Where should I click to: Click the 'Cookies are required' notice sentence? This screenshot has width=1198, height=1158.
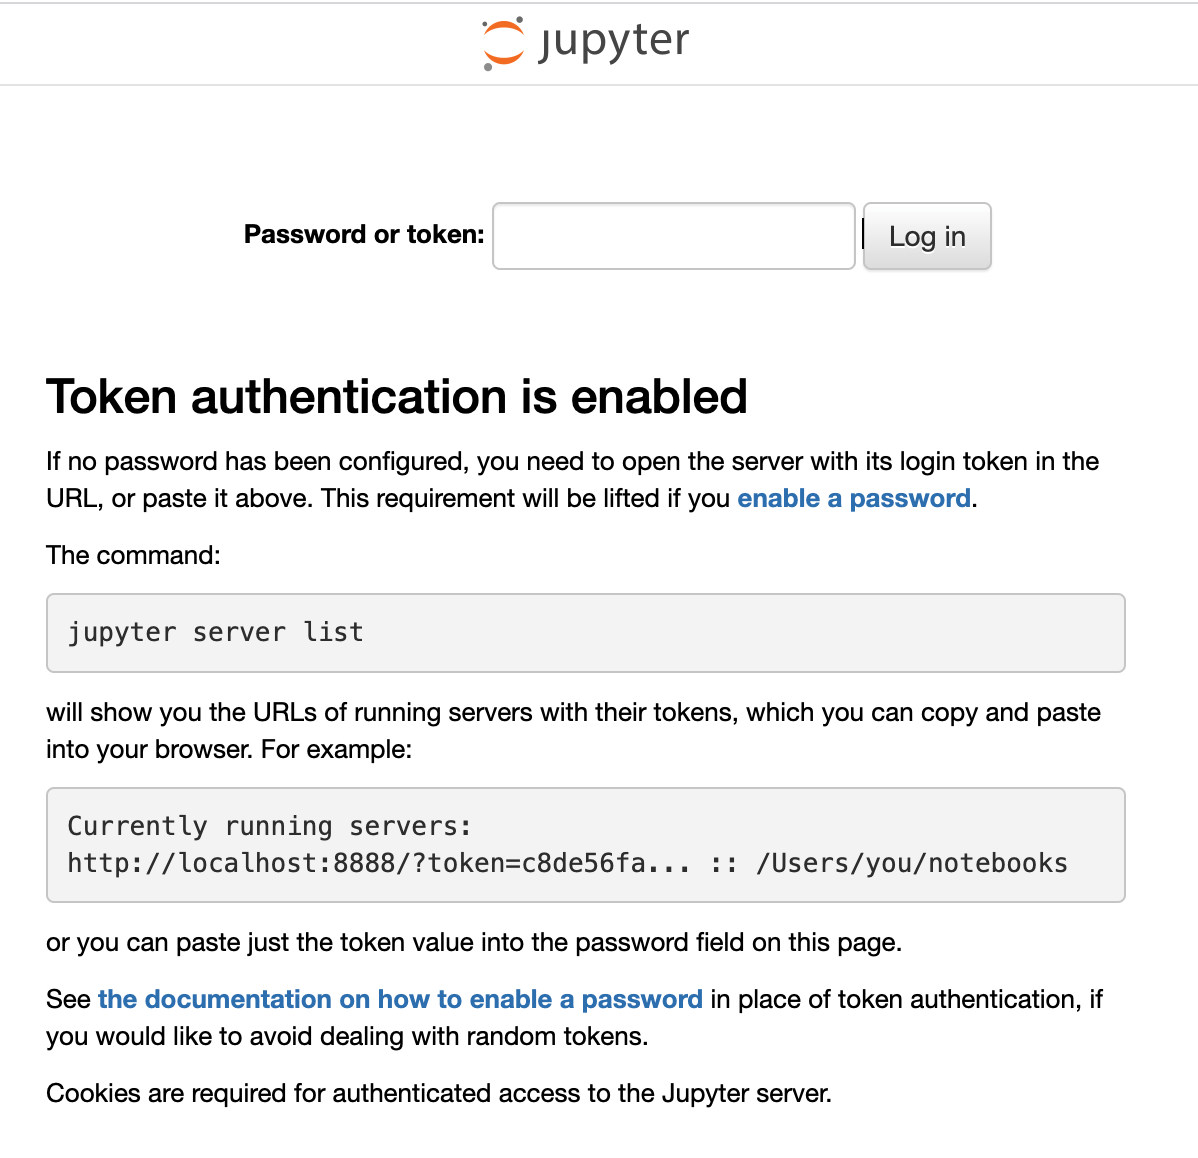(x=439, y=1093)
